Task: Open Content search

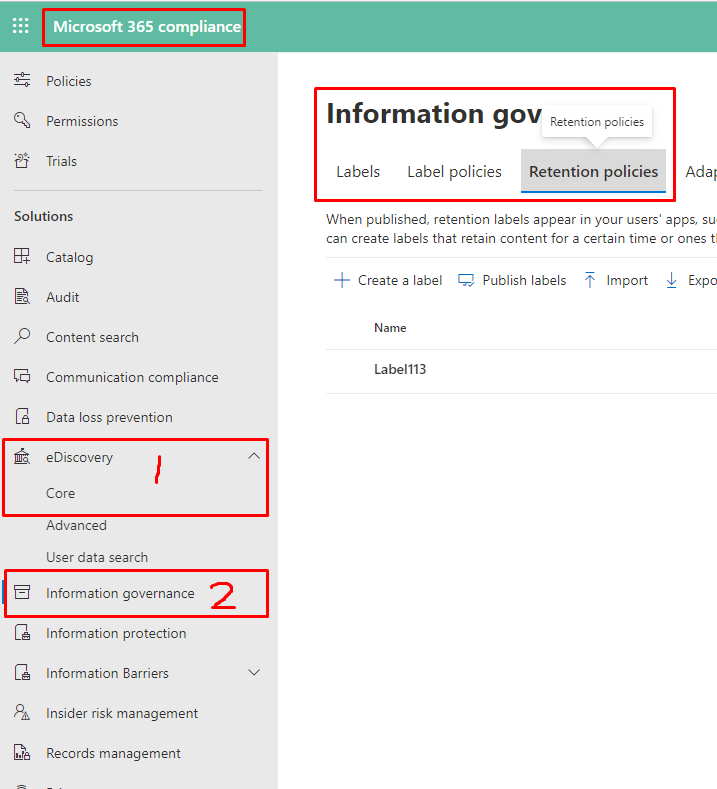Action: click(x=92, y=337)
